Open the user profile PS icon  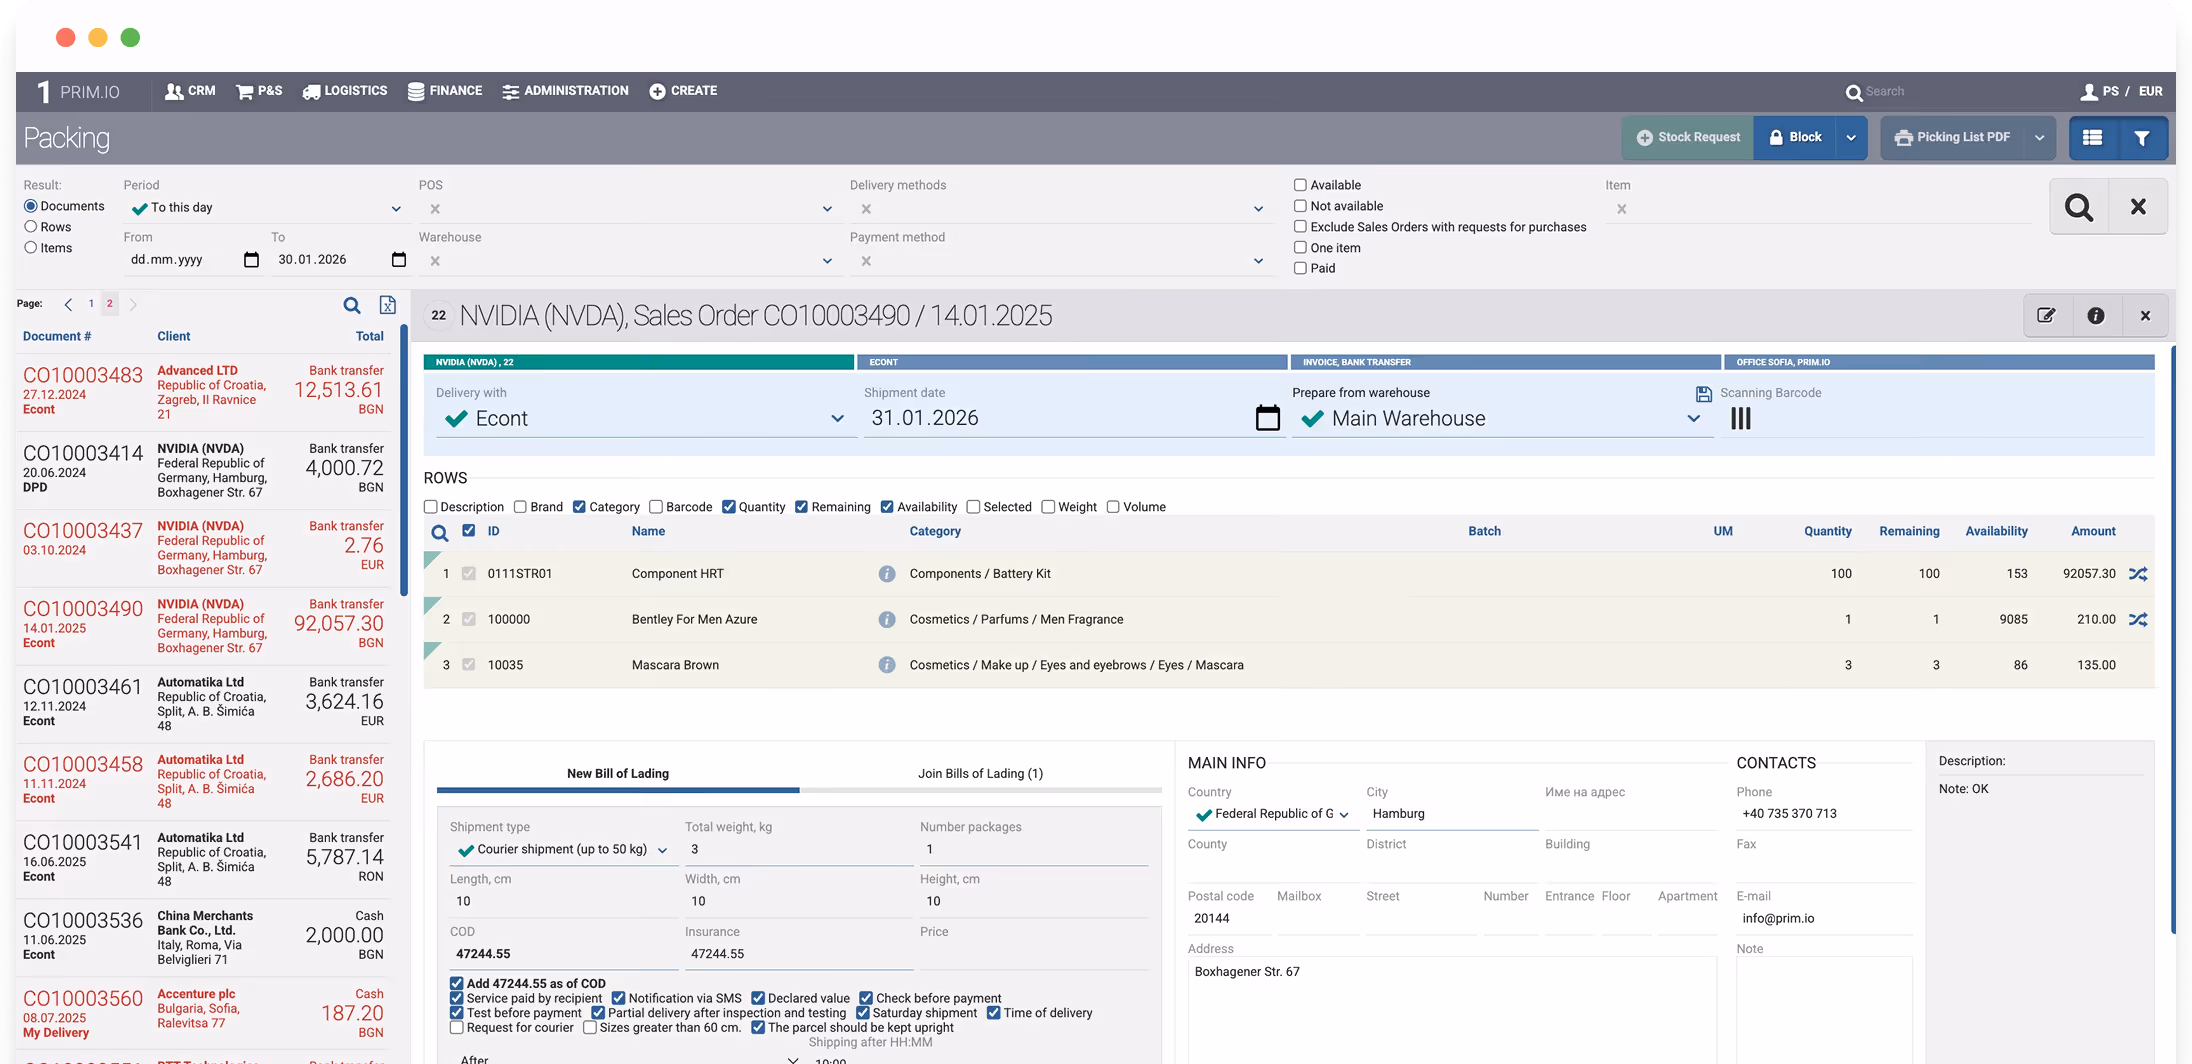coord(2089,92)
